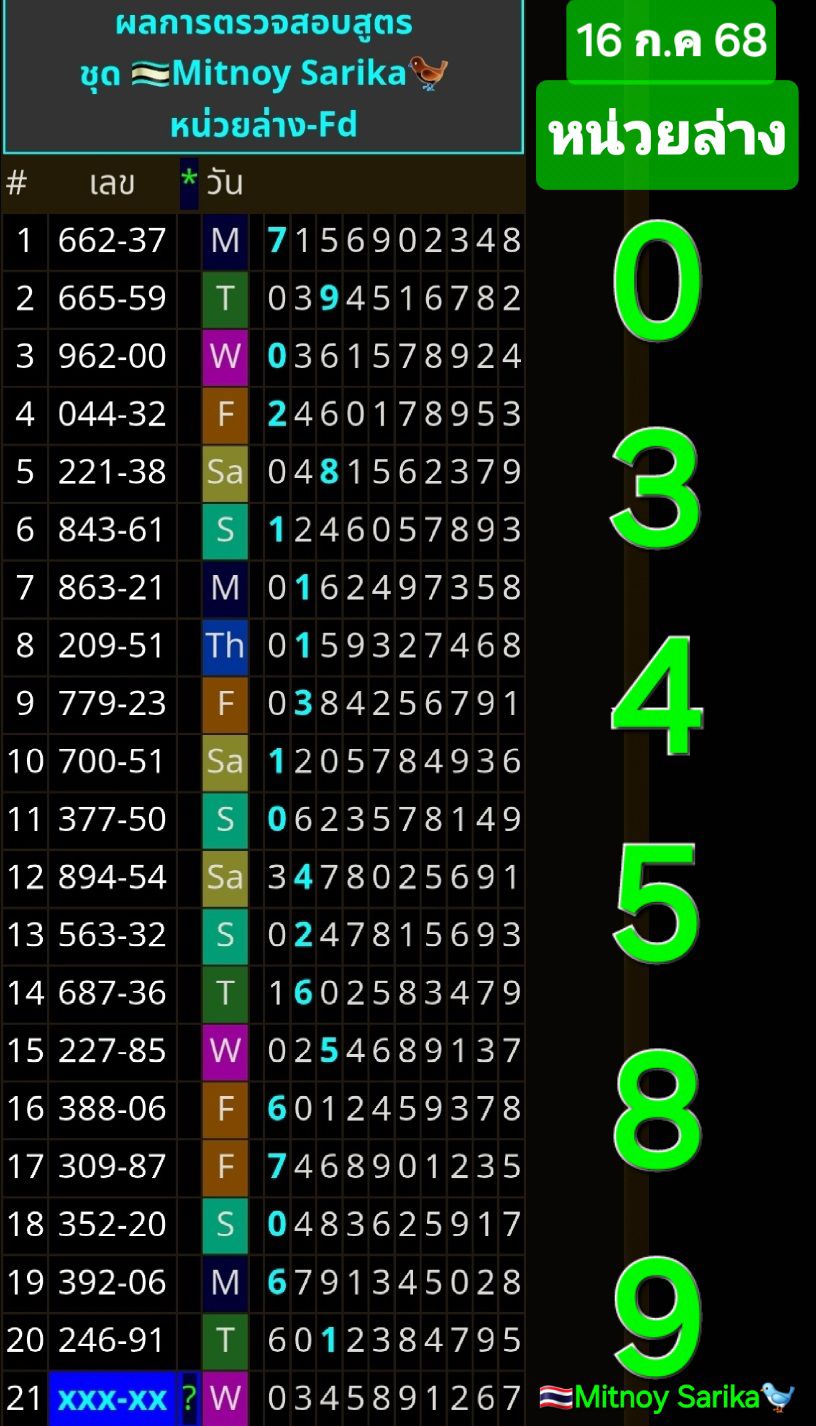Click the question mark cell in row 21
816x1426 pixels.
[x=189, y=1397]
